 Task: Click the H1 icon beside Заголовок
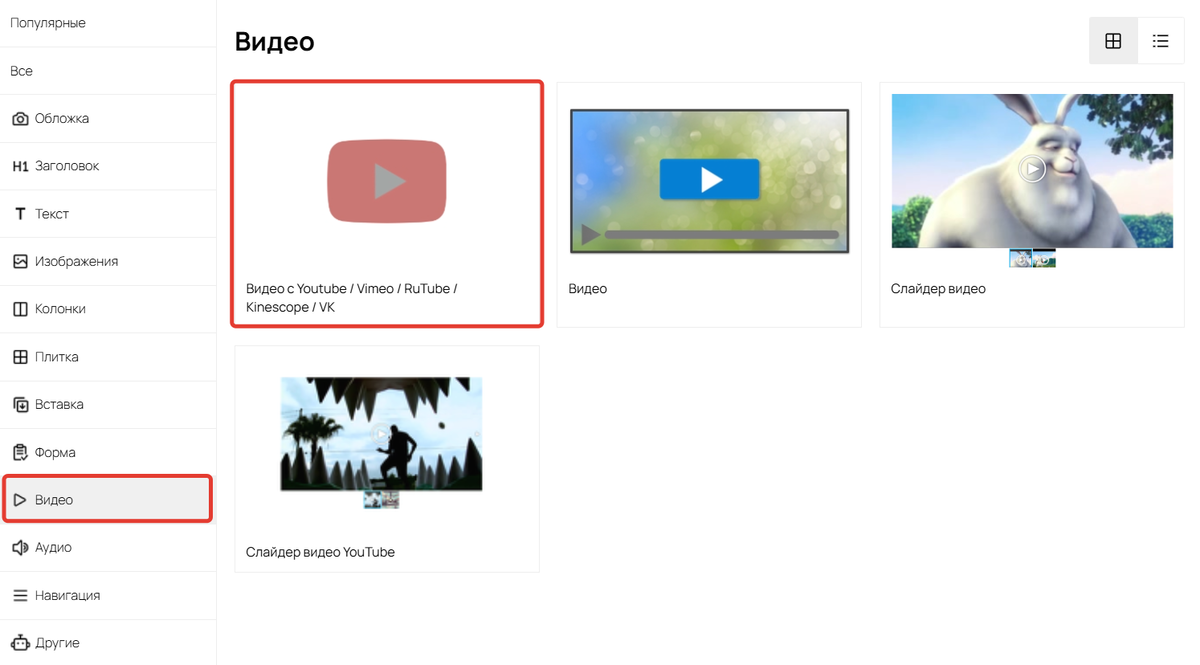pyautogui.click(x=20, y=166)
